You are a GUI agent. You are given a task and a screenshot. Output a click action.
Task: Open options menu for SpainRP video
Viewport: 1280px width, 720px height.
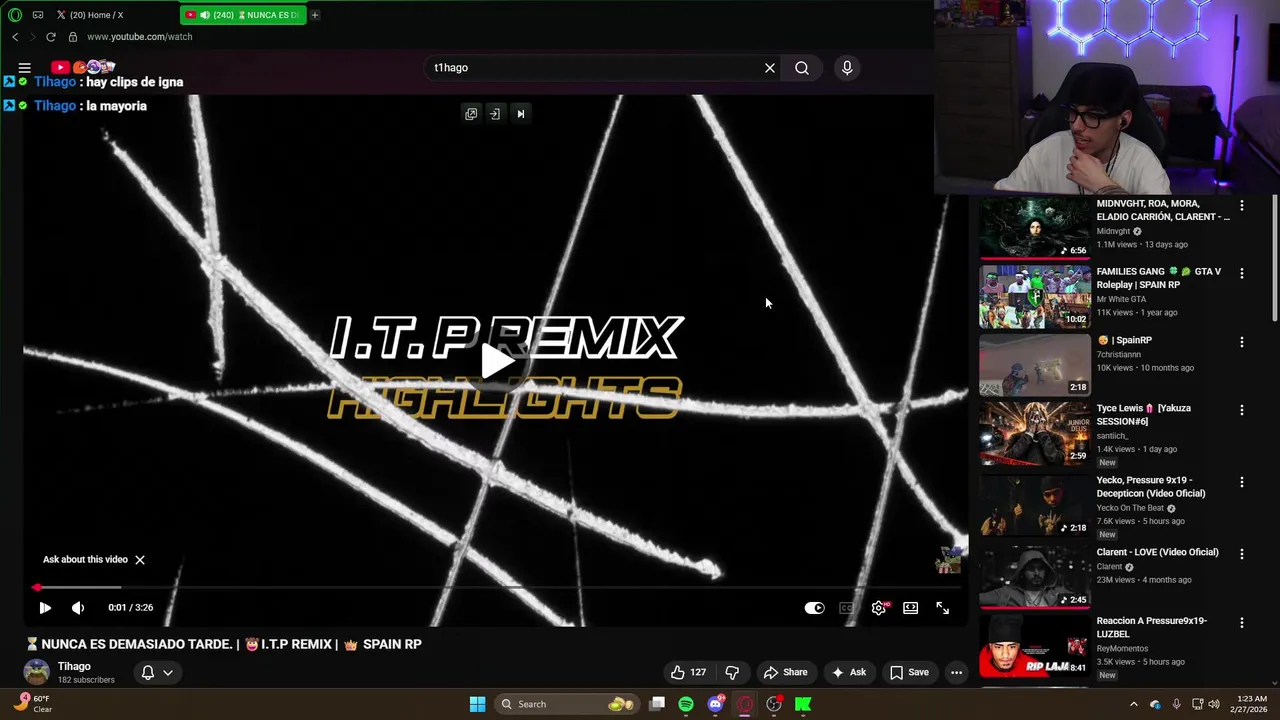click(x=1242, y=342)
